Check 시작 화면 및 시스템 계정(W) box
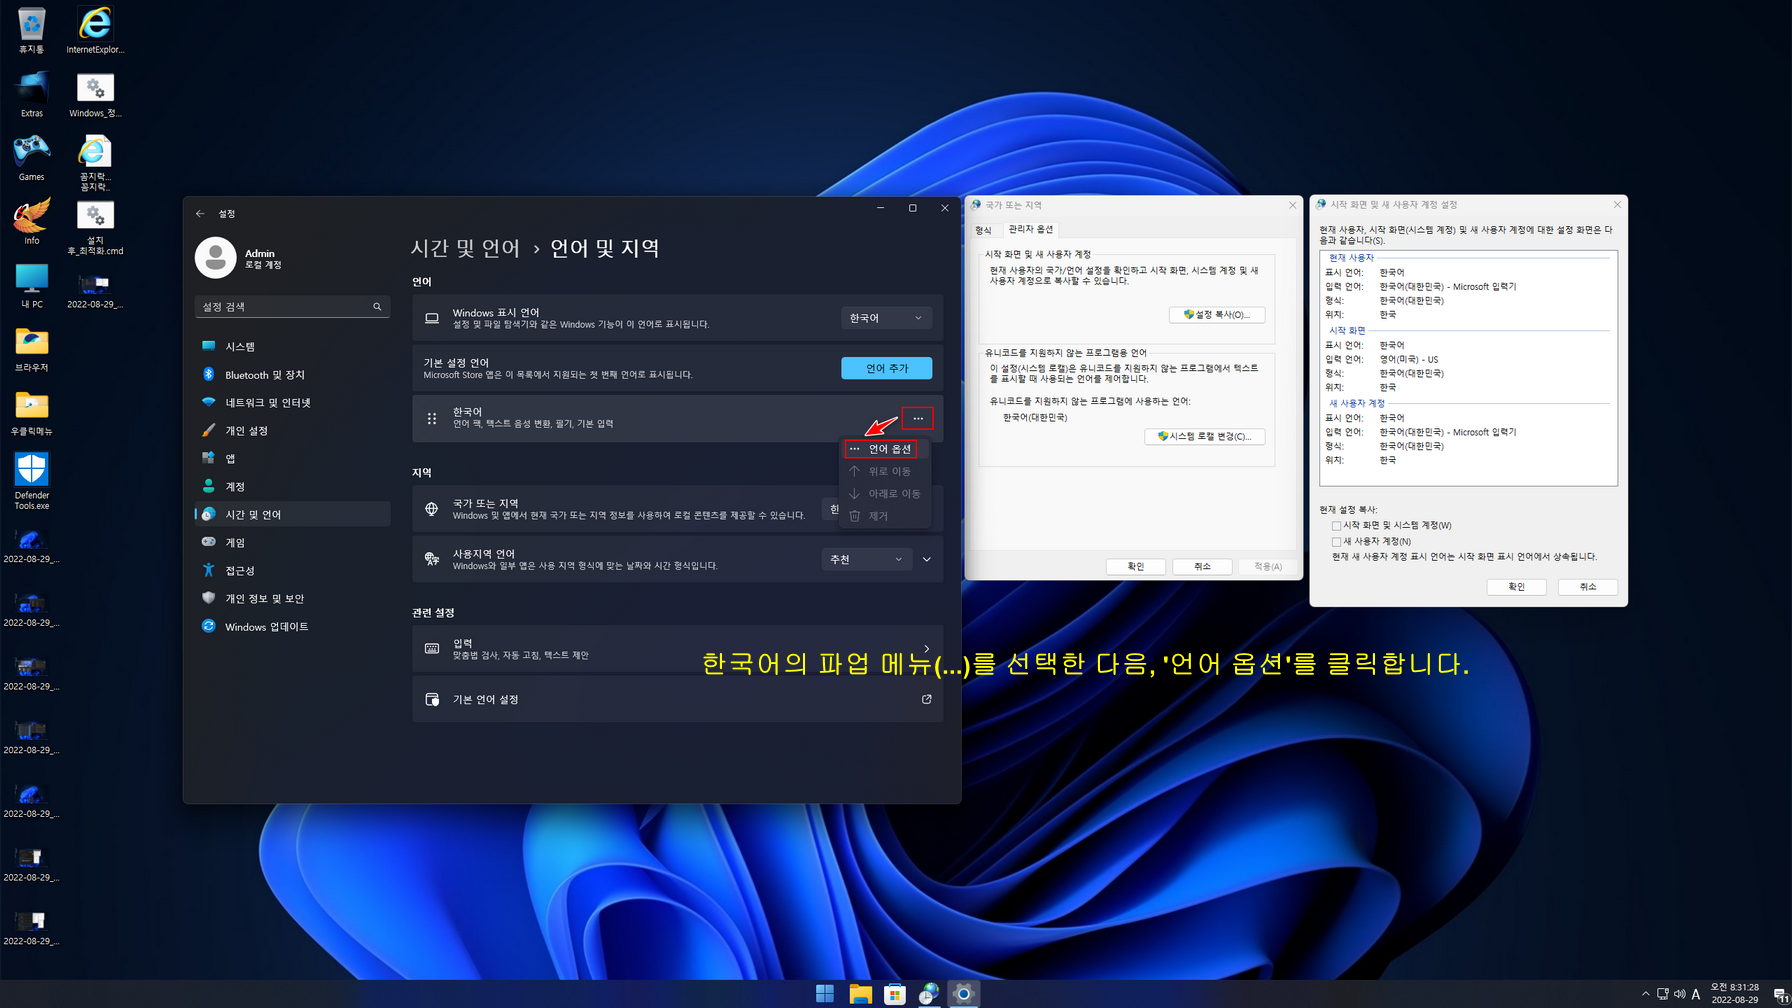The height and width of the screenshot is (1008, 1792). 1336,525
